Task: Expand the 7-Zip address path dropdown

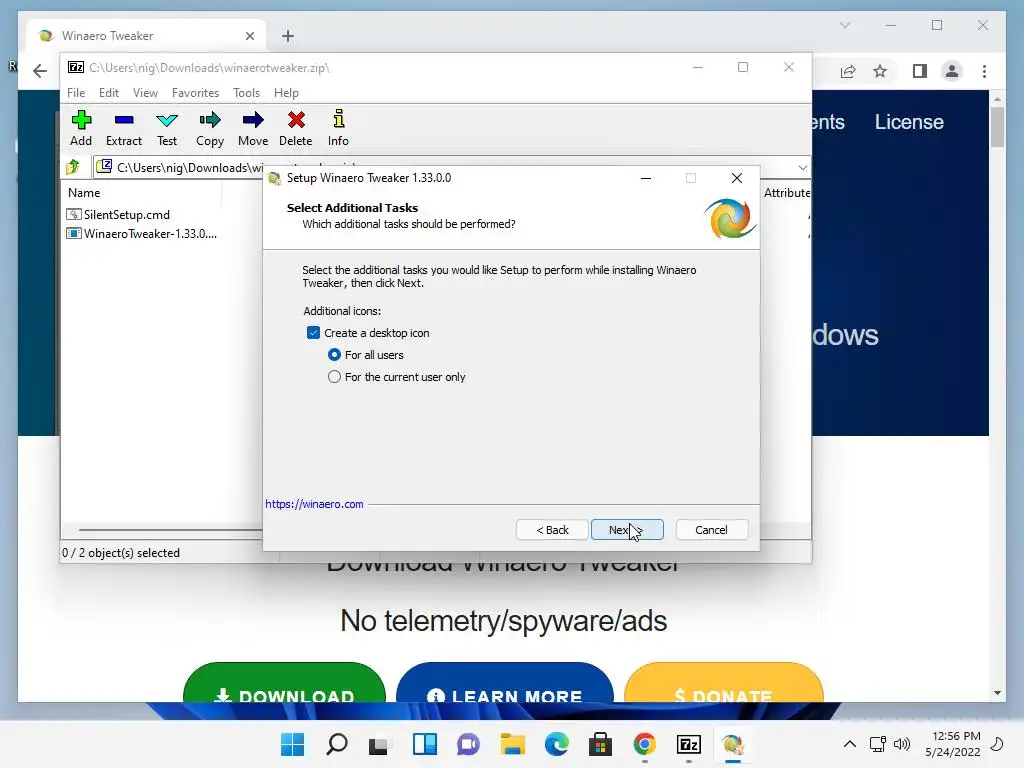Action: [803, 168]
